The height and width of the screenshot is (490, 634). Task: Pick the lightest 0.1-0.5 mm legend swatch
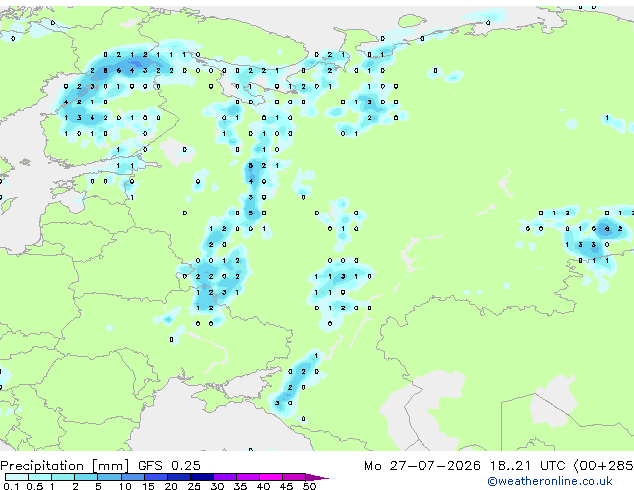coord(17,477)
